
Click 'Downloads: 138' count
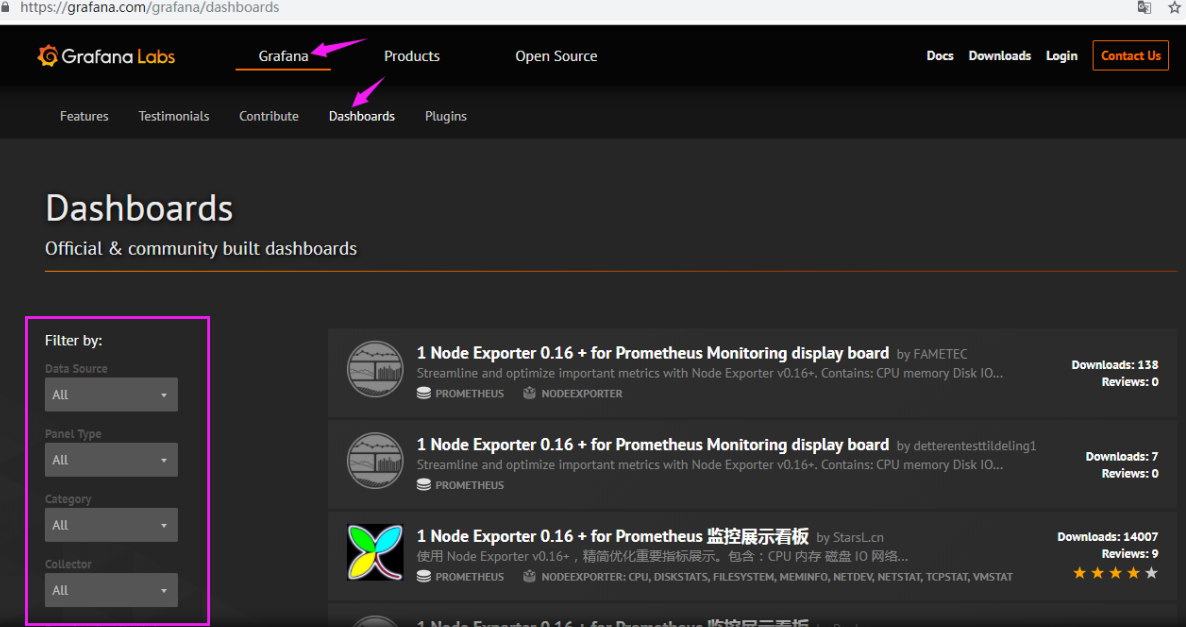tap(1114, 365)
